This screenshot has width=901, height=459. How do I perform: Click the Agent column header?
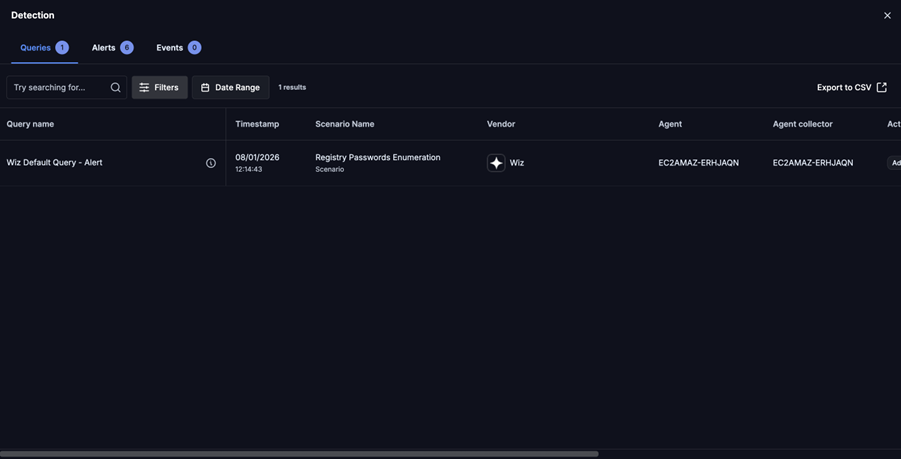670,124
